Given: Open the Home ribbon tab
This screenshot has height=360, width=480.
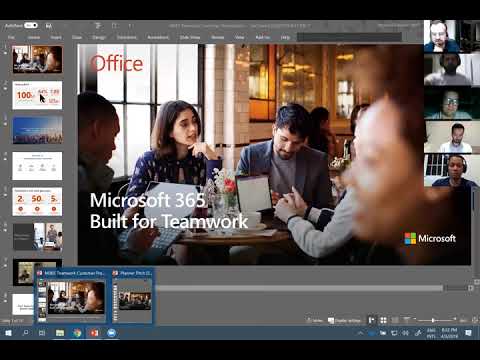Looking at the screenshot, I should point(34,37).
